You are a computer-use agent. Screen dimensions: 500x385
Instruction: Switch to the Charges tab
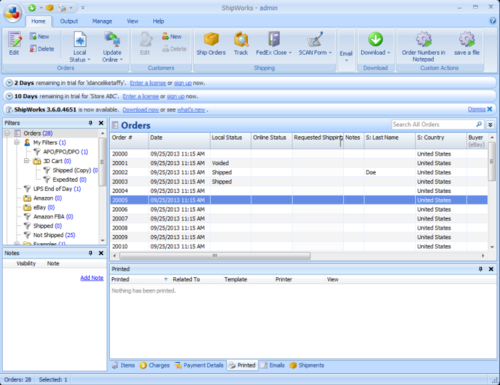pyautogui.click(x=155, y=365)
